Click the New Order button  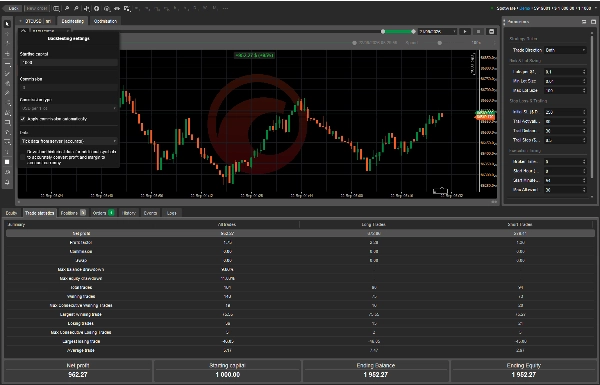(37, 8)
